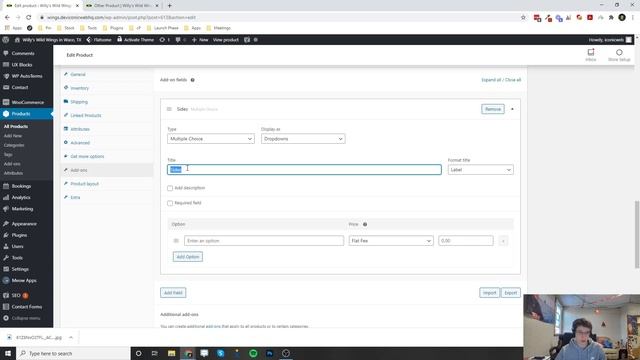The width and height of the screenshot is (640, 360).
Task: Click the Import add-ons button
Action: tap(489, 293)
